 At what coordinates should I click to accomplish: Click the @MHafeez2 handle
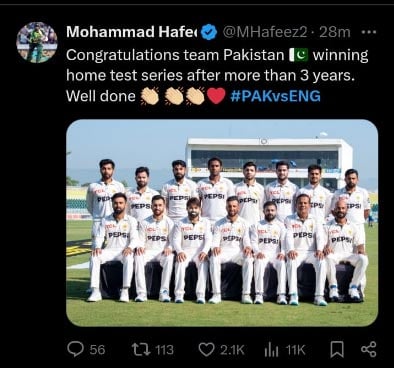tap(265, 32)
